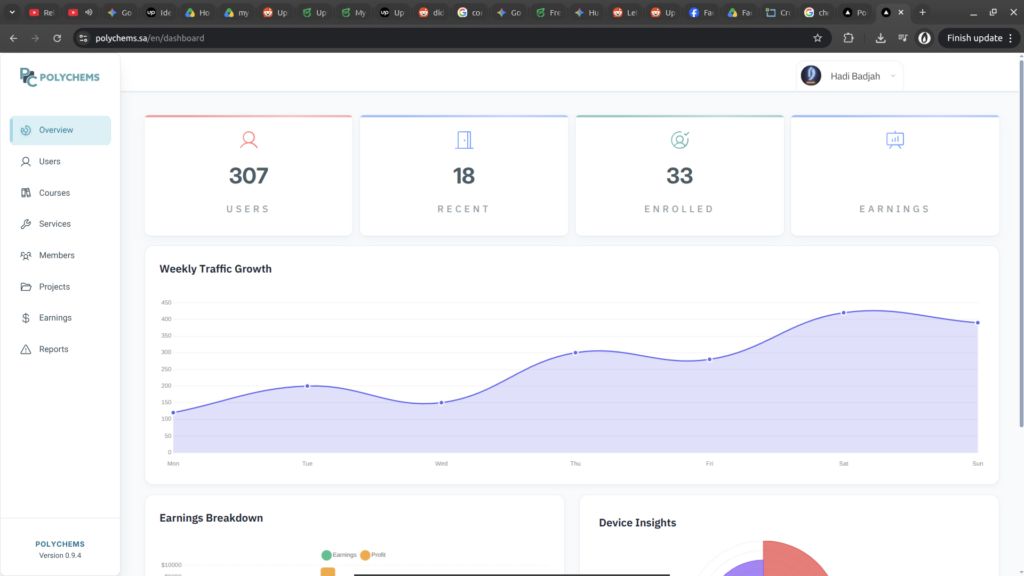
Task: Click the page vertical scrollbar
Action: pyautogui.click(x=1021, y=243)
